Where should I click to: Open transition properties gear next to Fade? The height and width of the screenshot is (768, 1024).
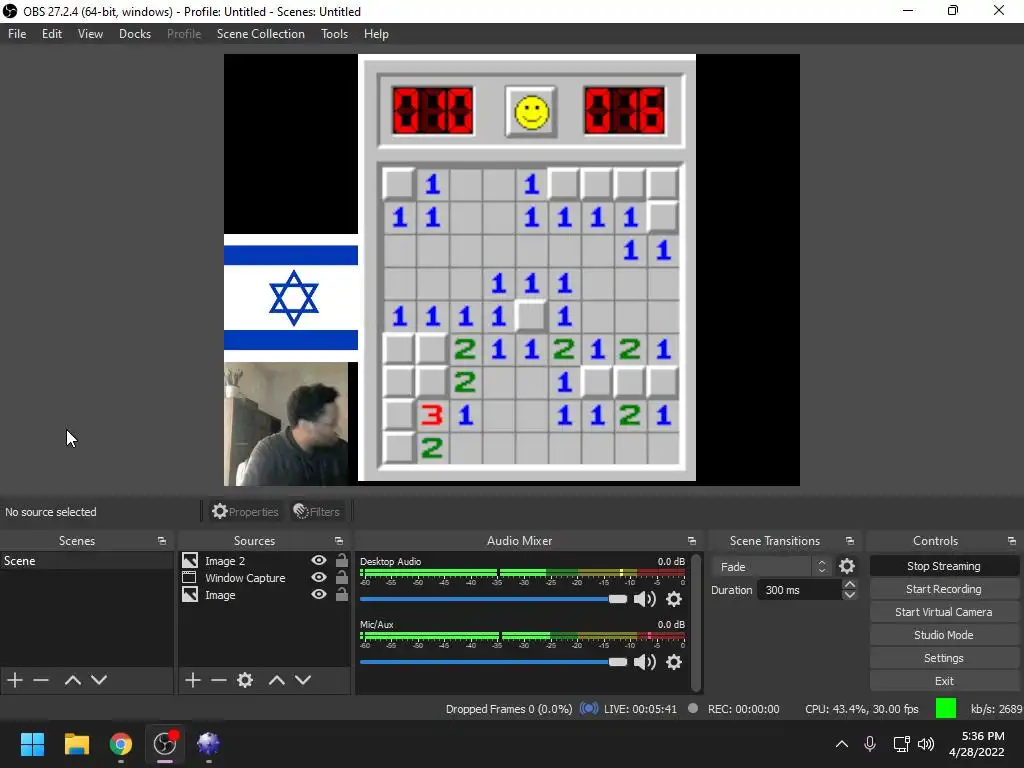click(847, 566)
